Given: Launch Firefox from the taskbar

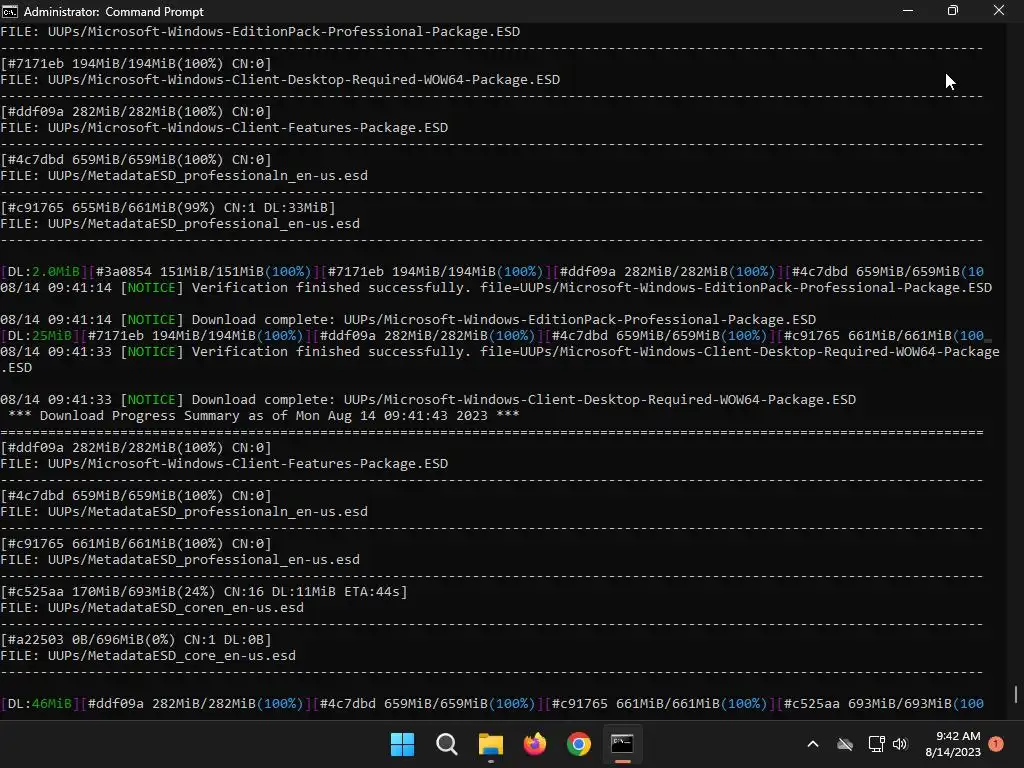Looking at the screenshot, I should tap(535, 744).
